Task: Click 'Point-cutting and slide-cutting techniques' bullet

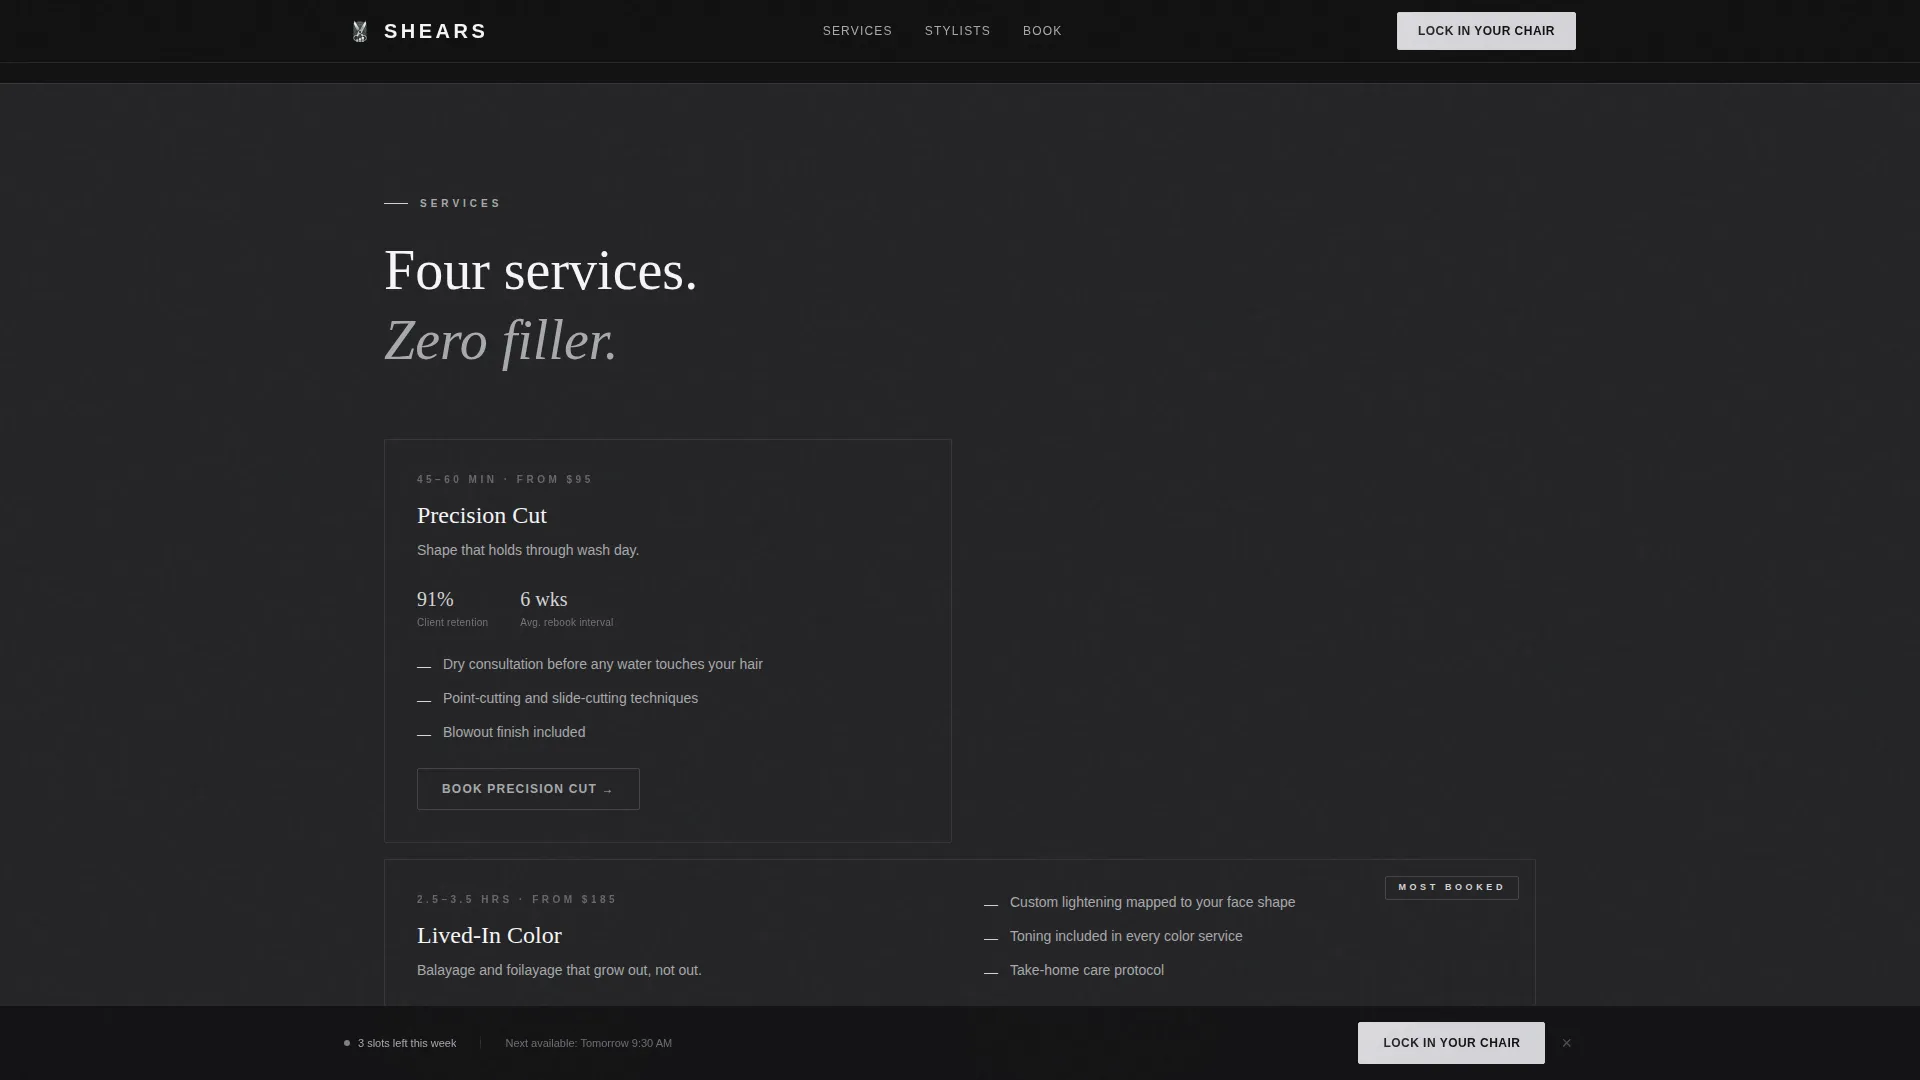Action: click(570, 698)
